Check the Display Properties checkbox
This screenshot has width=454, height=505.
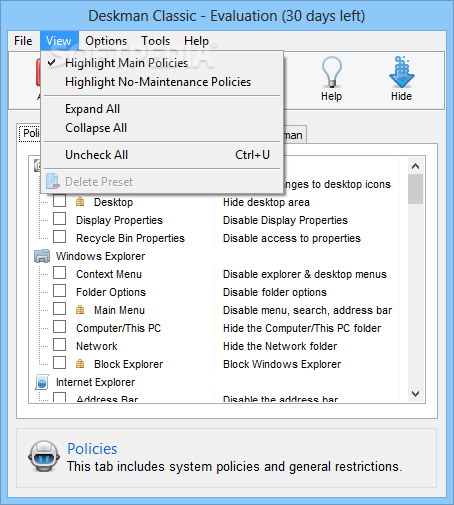click(x=60, y=219)
